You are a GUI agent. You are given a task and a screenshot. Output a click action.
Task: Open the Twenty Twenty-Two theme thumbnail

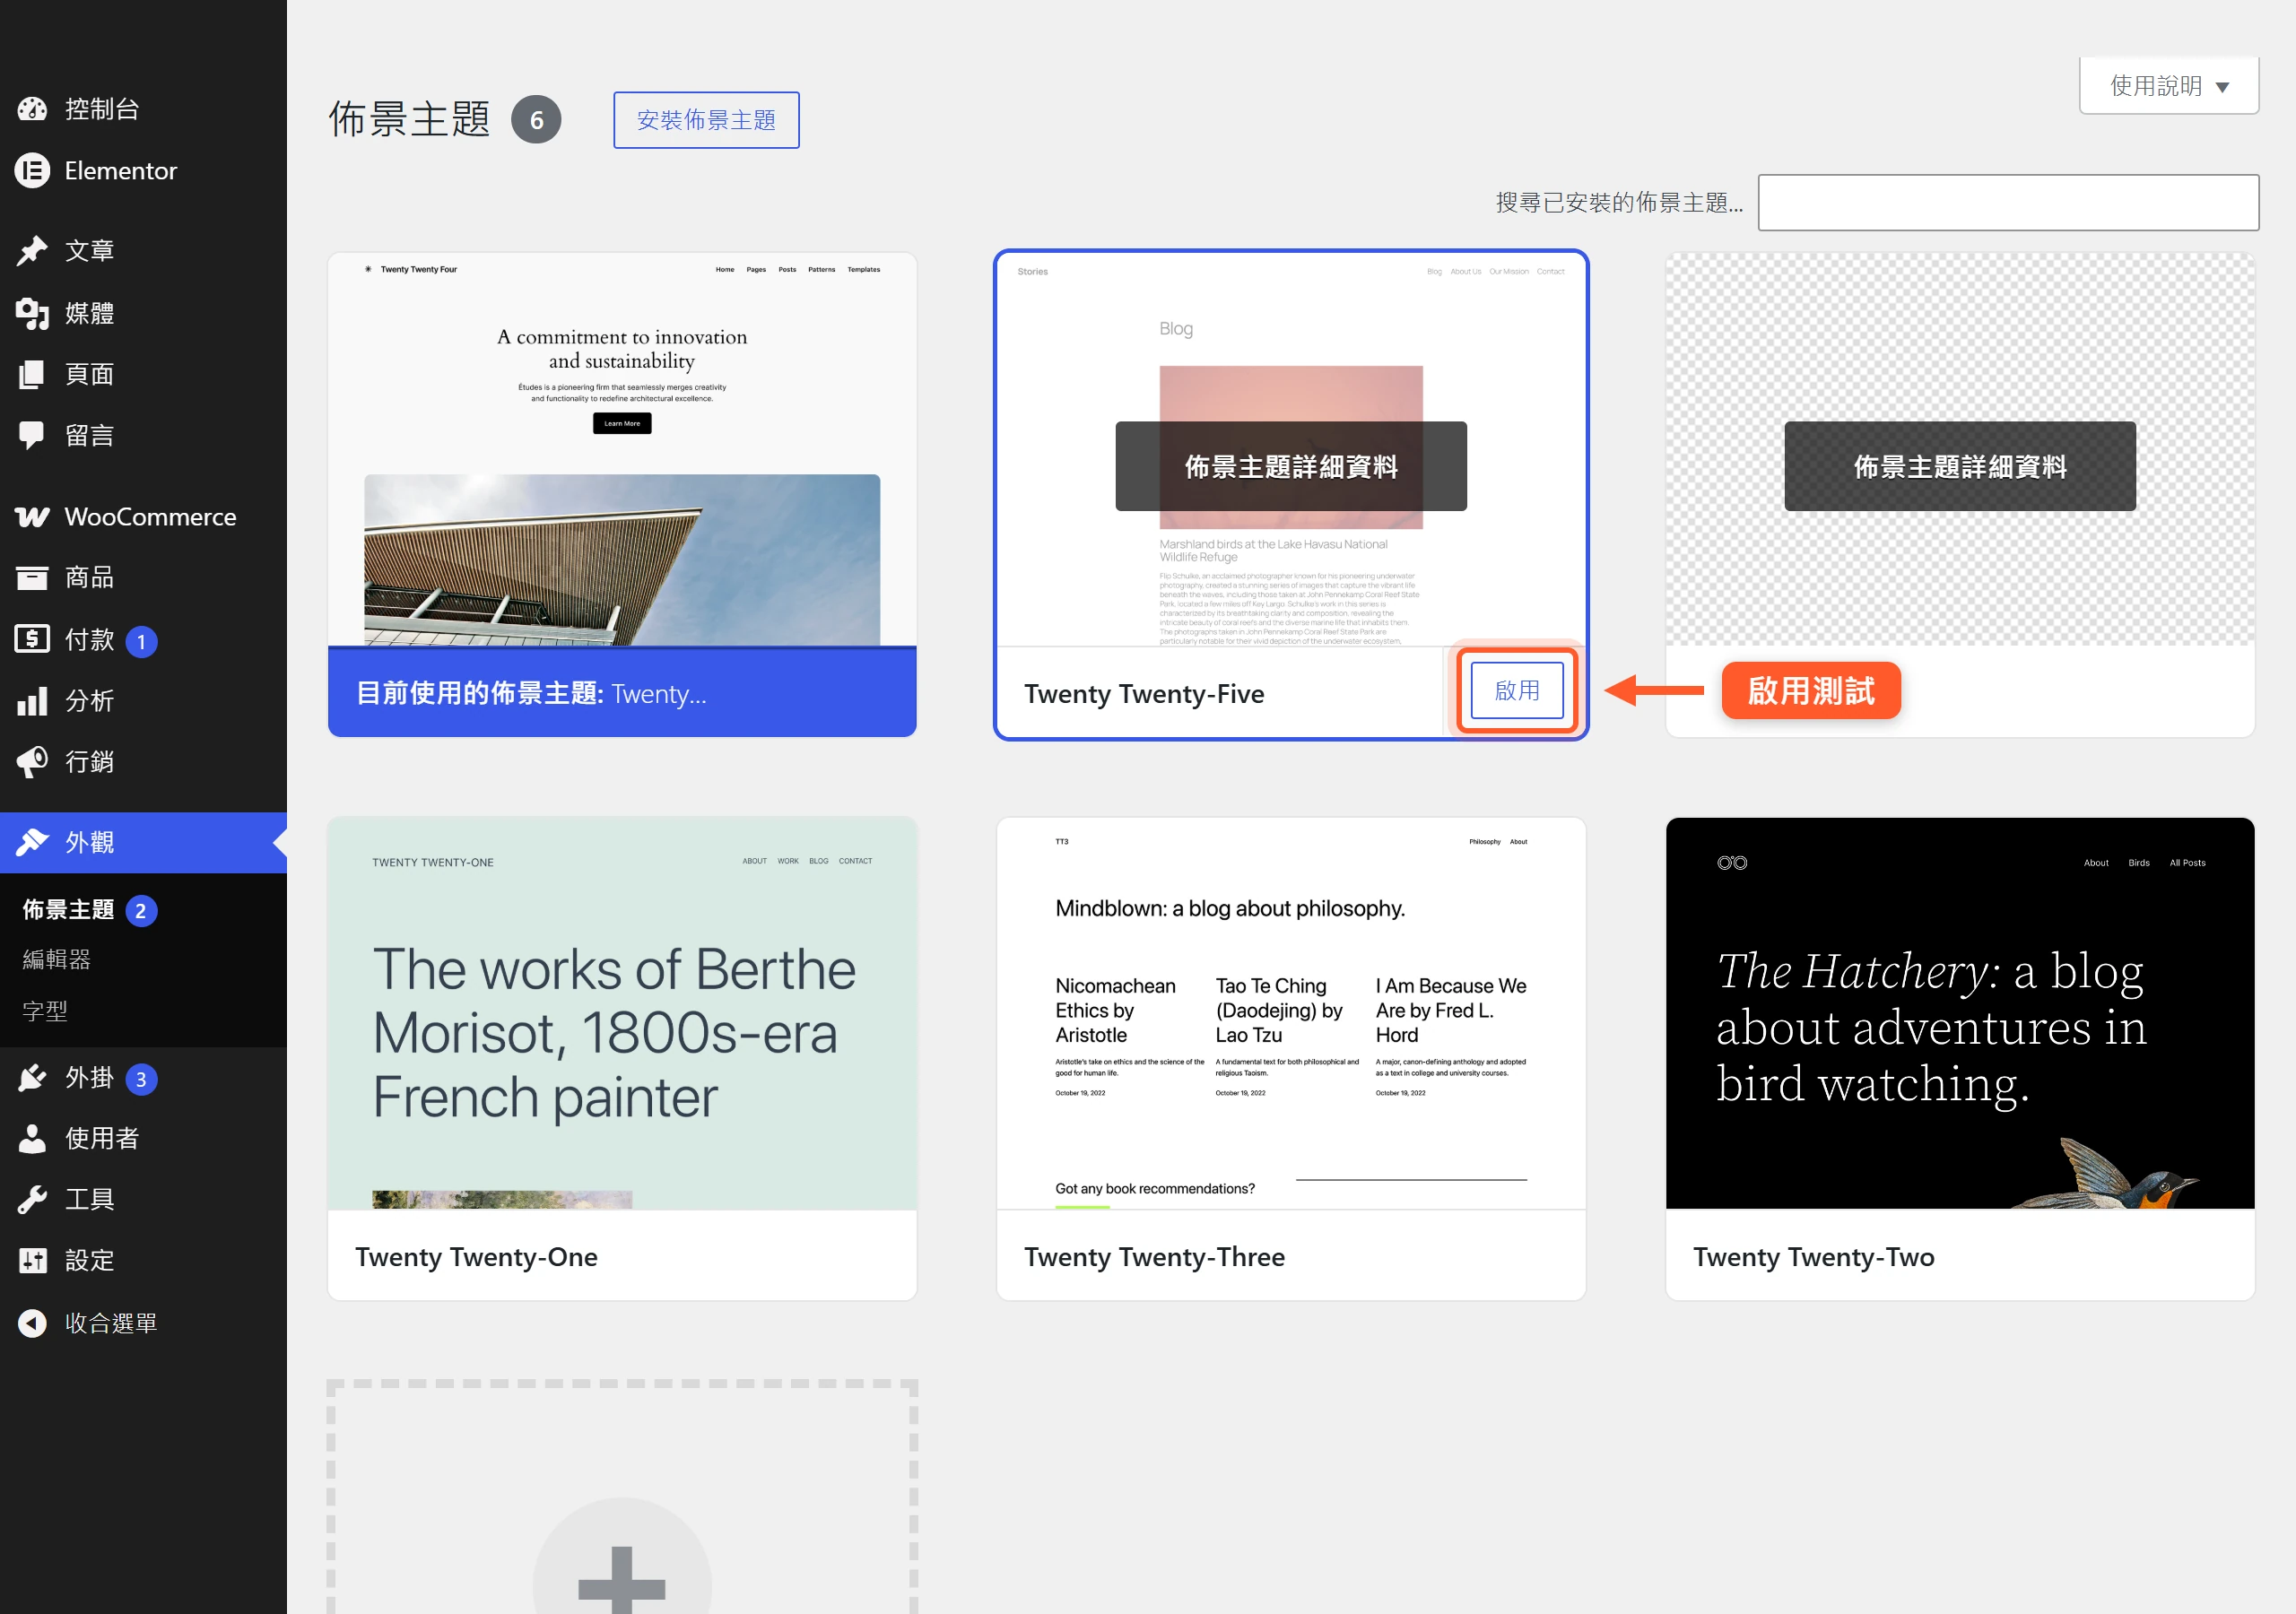(1960, 1013)
